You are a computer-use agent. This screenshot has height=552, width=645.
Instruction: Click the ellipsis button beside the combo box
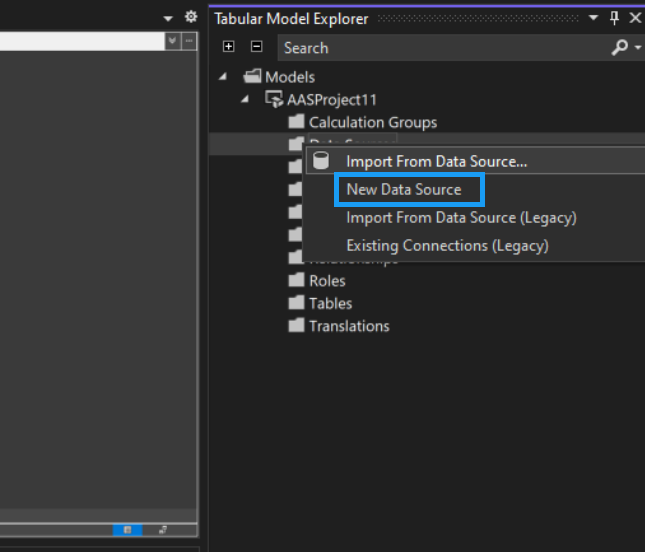click(189, 41)
